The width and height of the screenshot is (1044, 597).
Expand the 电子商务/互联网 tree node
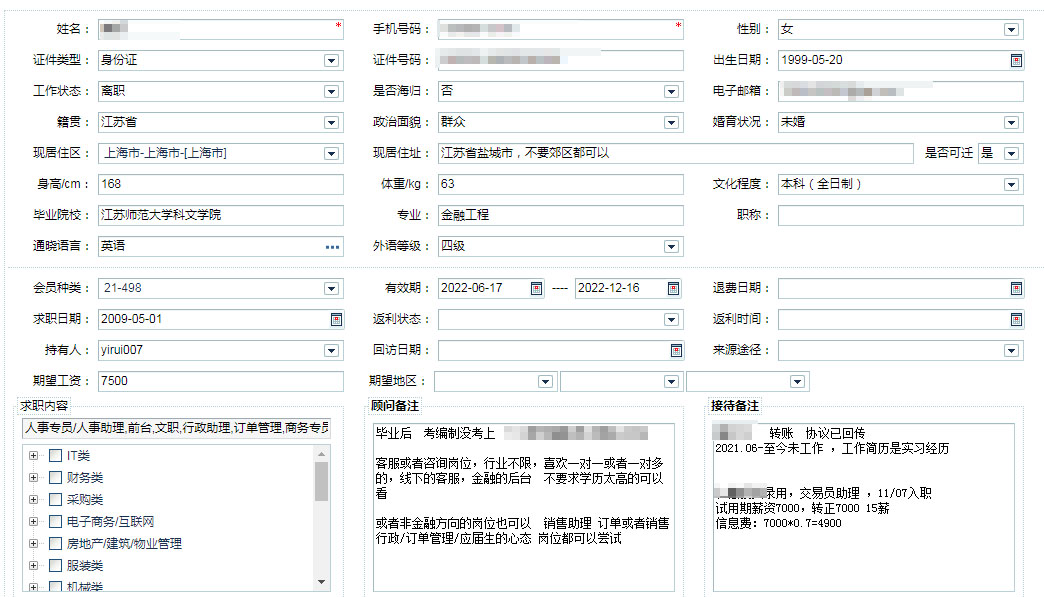(33, 521)
